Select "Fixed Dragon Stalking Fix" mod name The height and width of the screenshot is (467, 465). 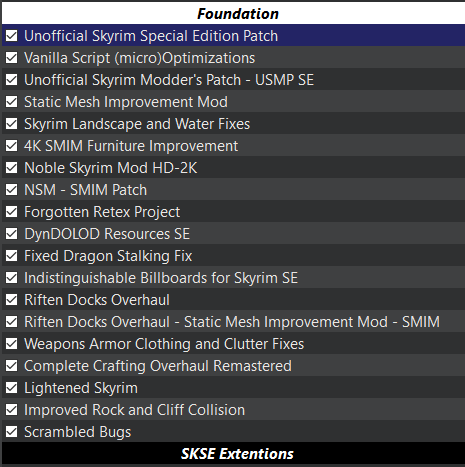[x=108, y=256]
